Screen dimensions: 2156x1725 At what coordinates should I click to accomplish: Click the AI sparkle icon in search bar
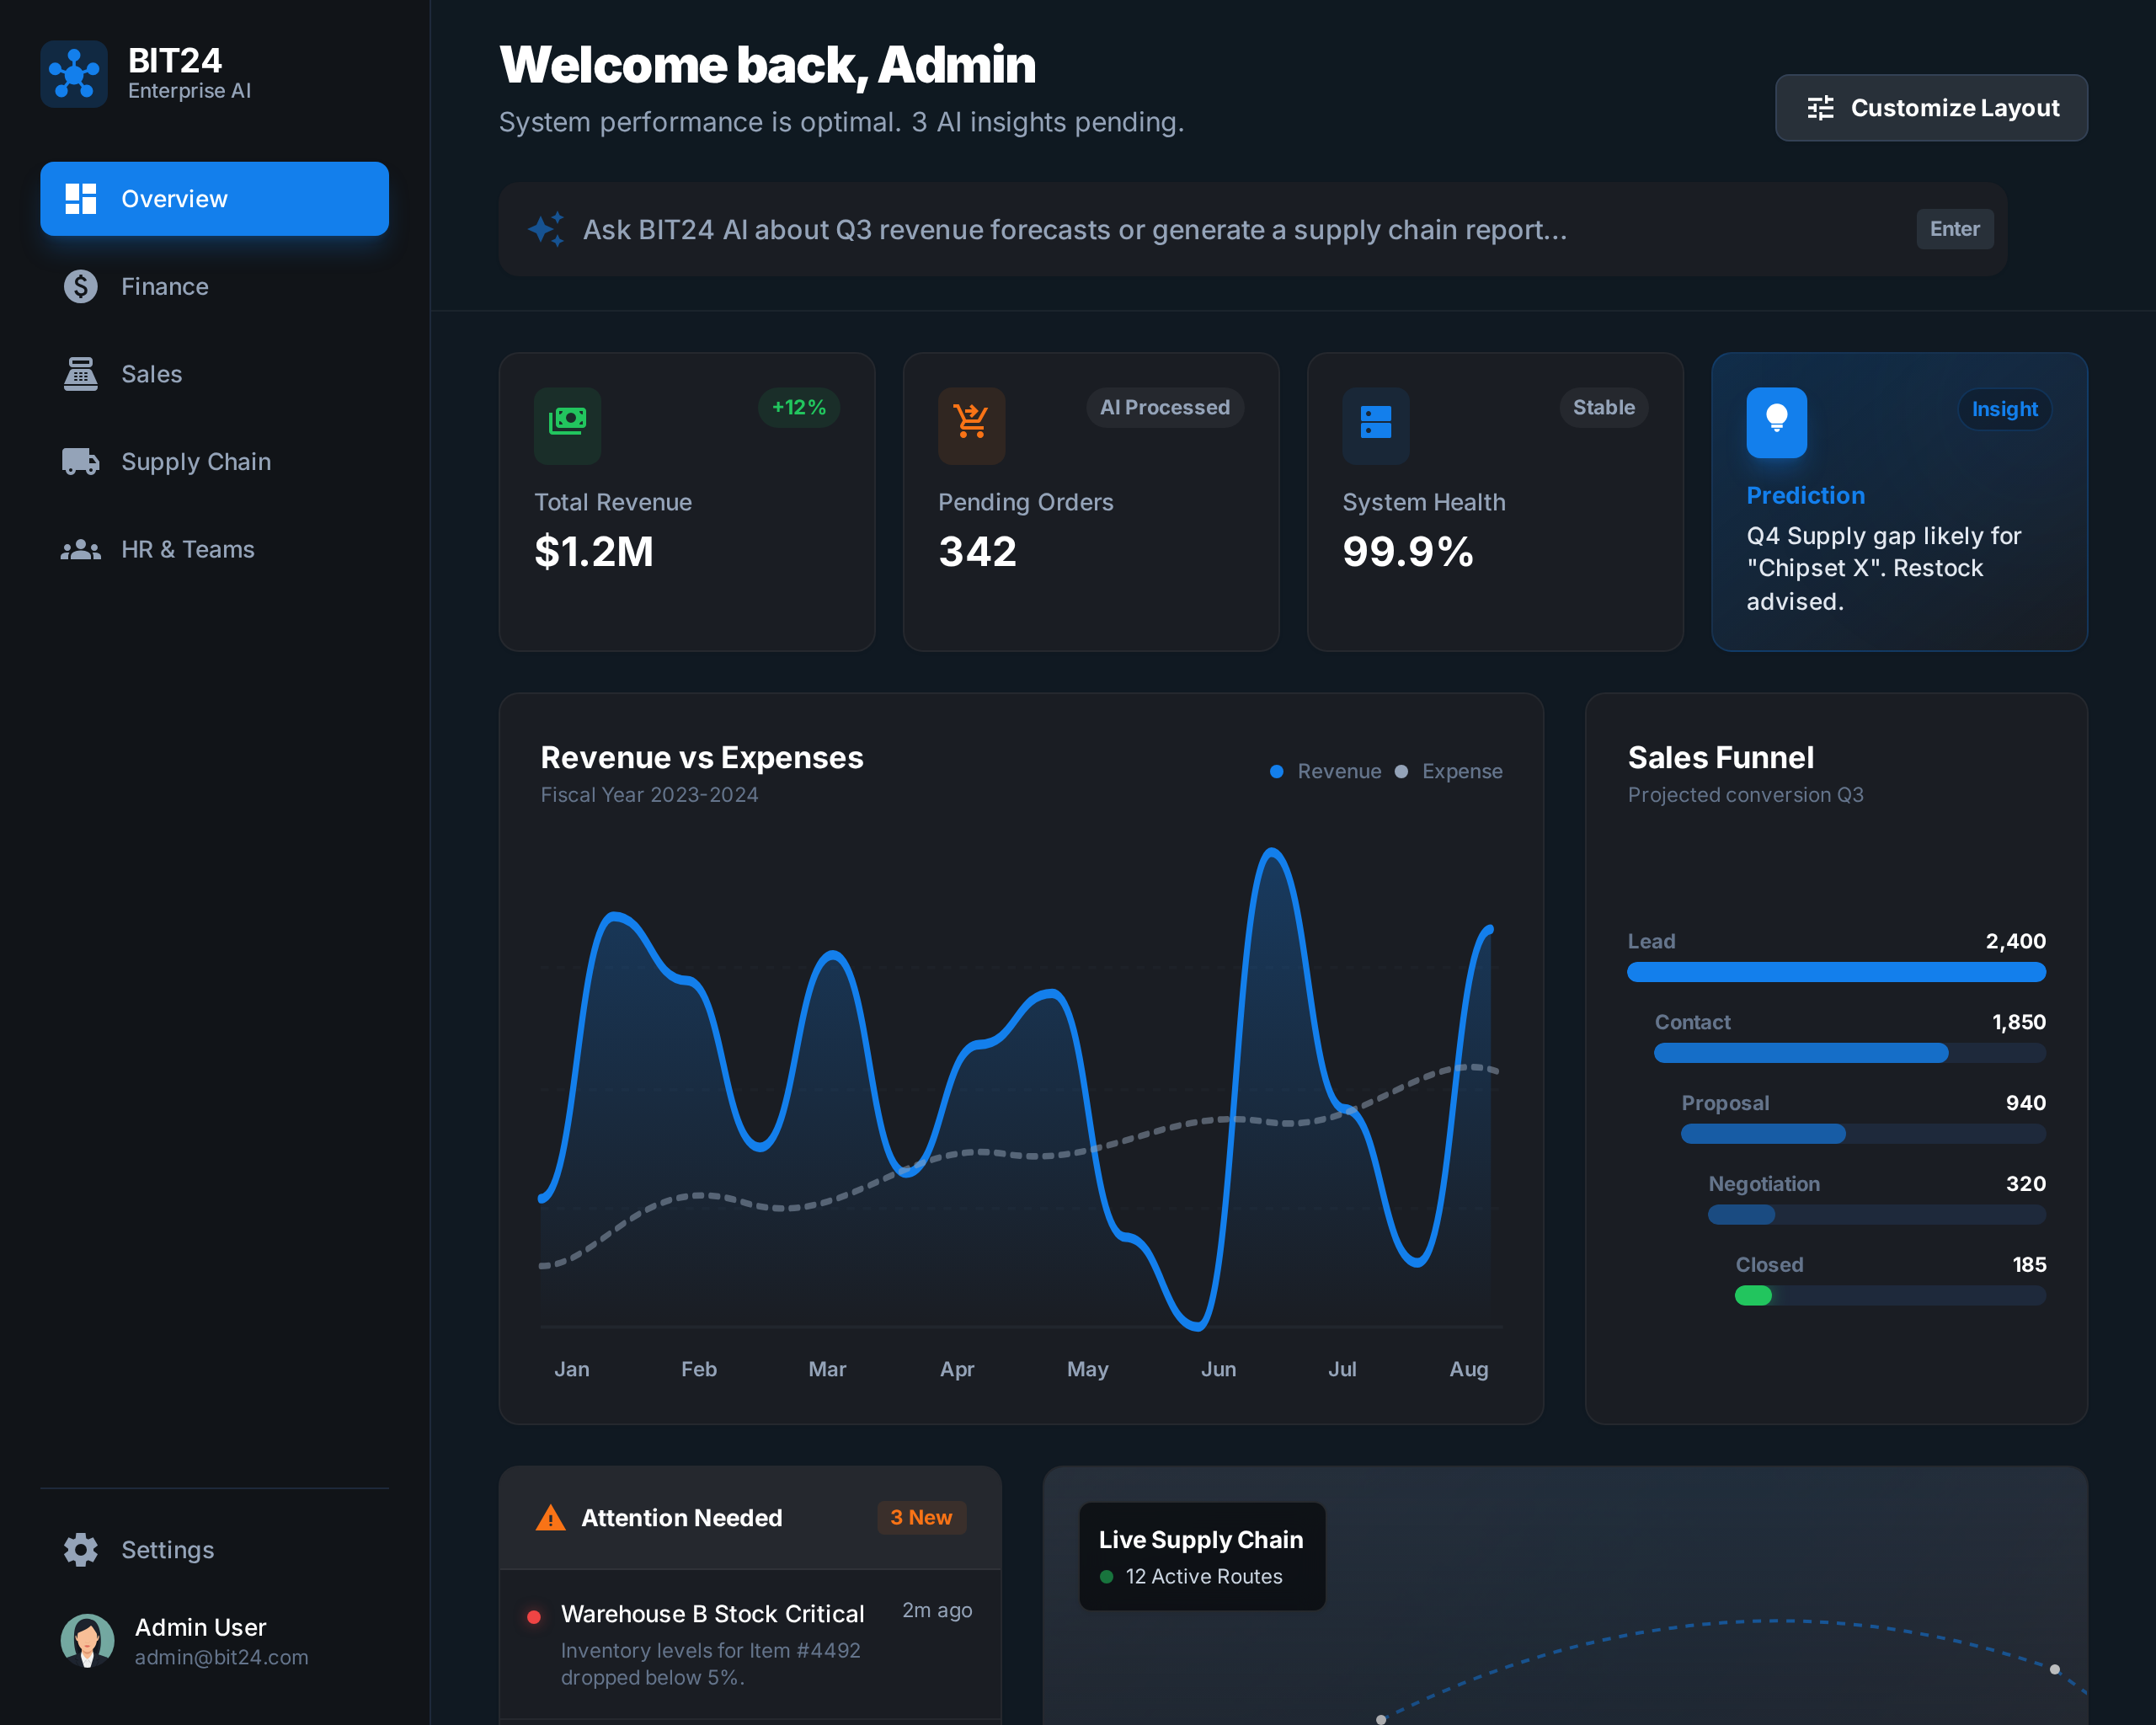click(546, 229)
